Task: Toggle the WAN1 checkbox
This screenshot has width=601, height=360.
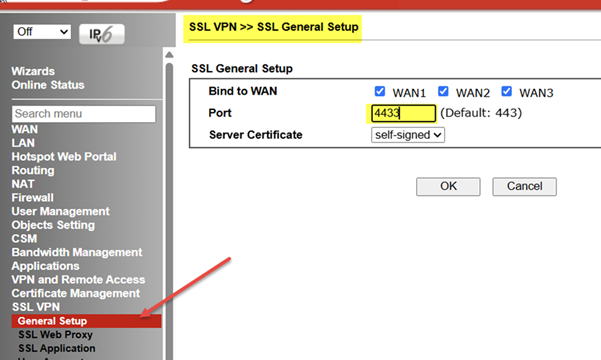Action: (x=379, y=91)
